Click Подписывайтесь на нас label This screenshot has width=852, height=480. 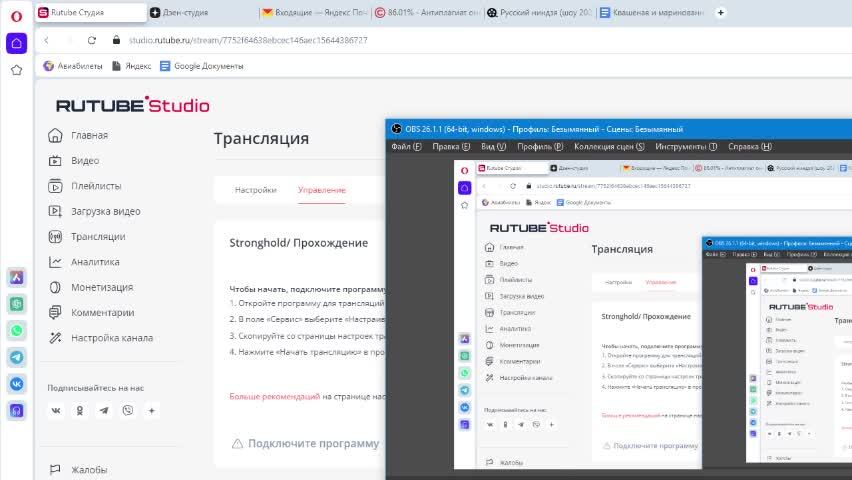point(96,388)
